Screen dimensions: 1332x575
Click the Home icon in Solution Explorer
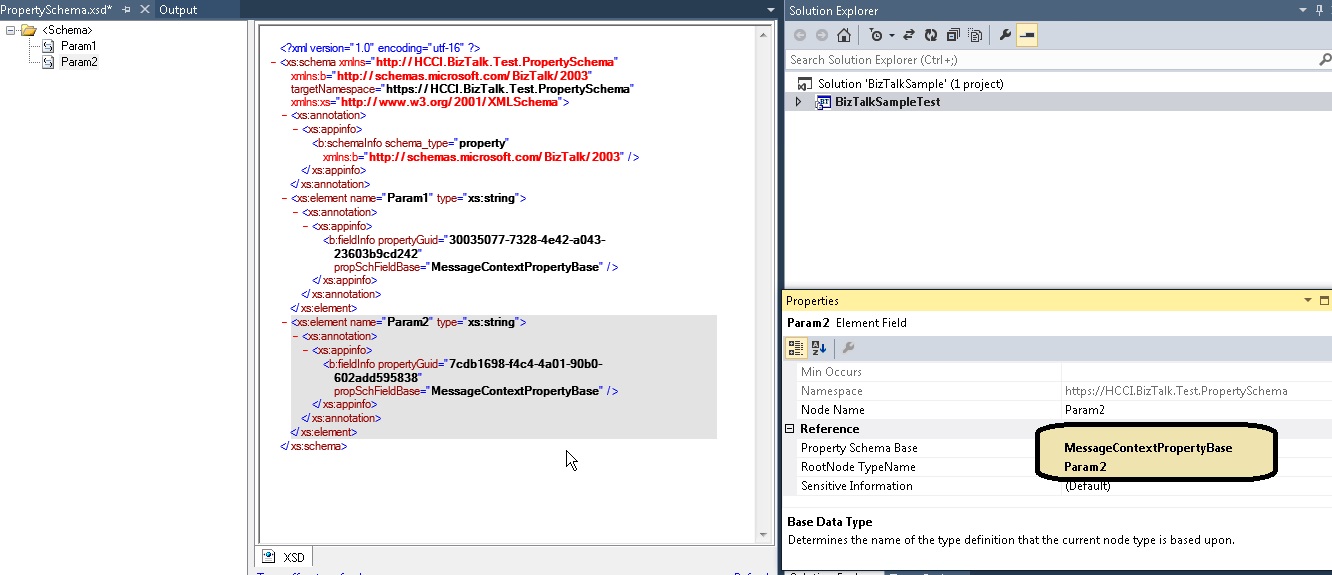coord(844,35)
